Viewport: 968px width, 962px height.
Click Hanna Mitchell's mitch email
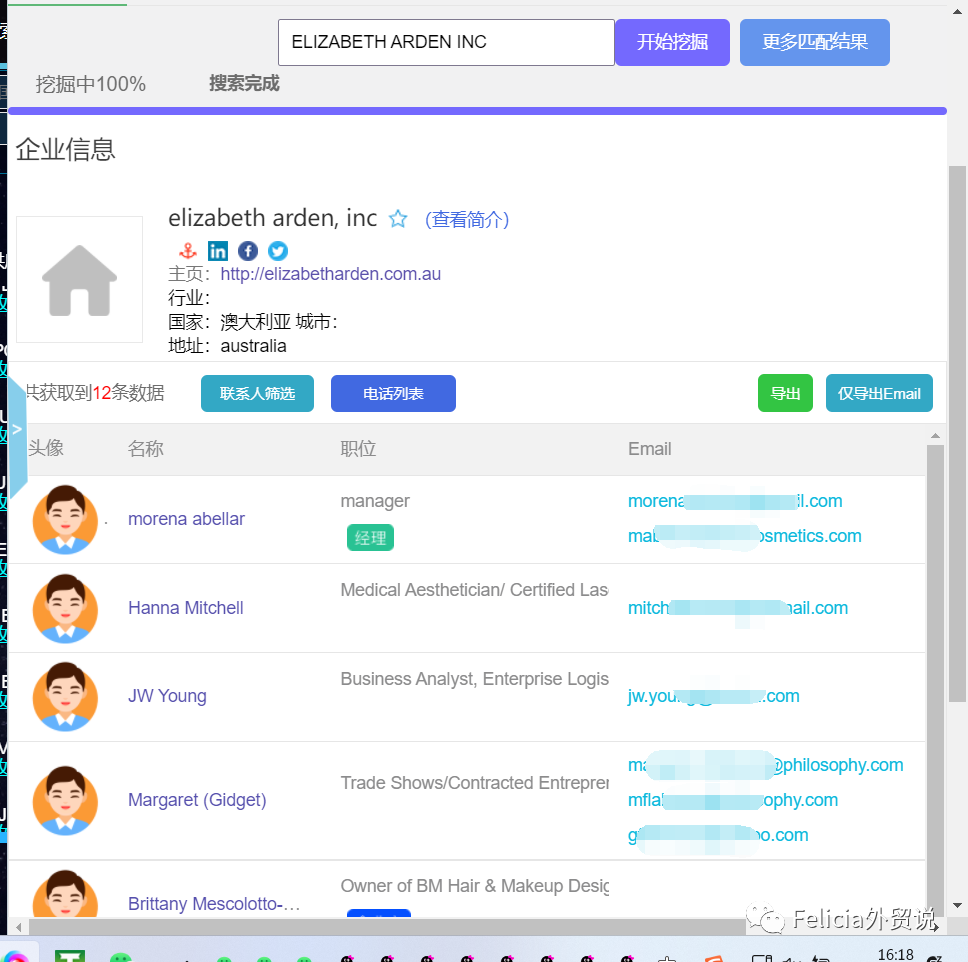pyautogui.click(x=738, y=608)
